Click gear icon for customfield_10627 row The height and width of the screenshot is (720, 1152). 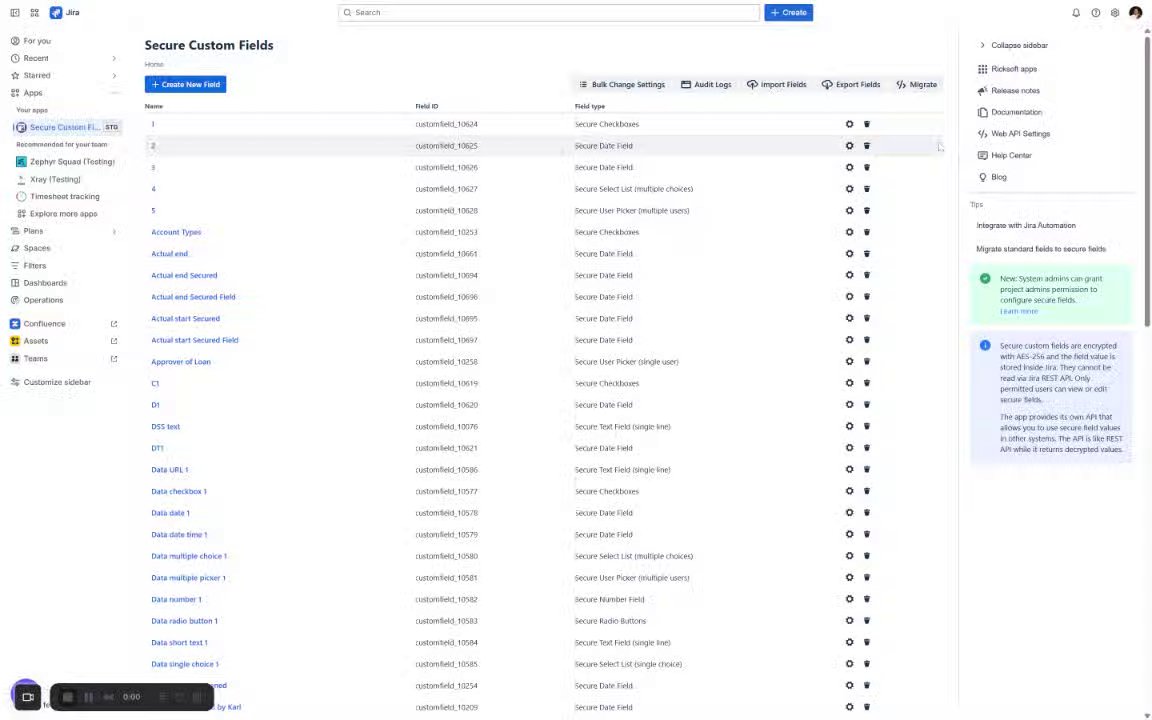click(x=849, y=189)
